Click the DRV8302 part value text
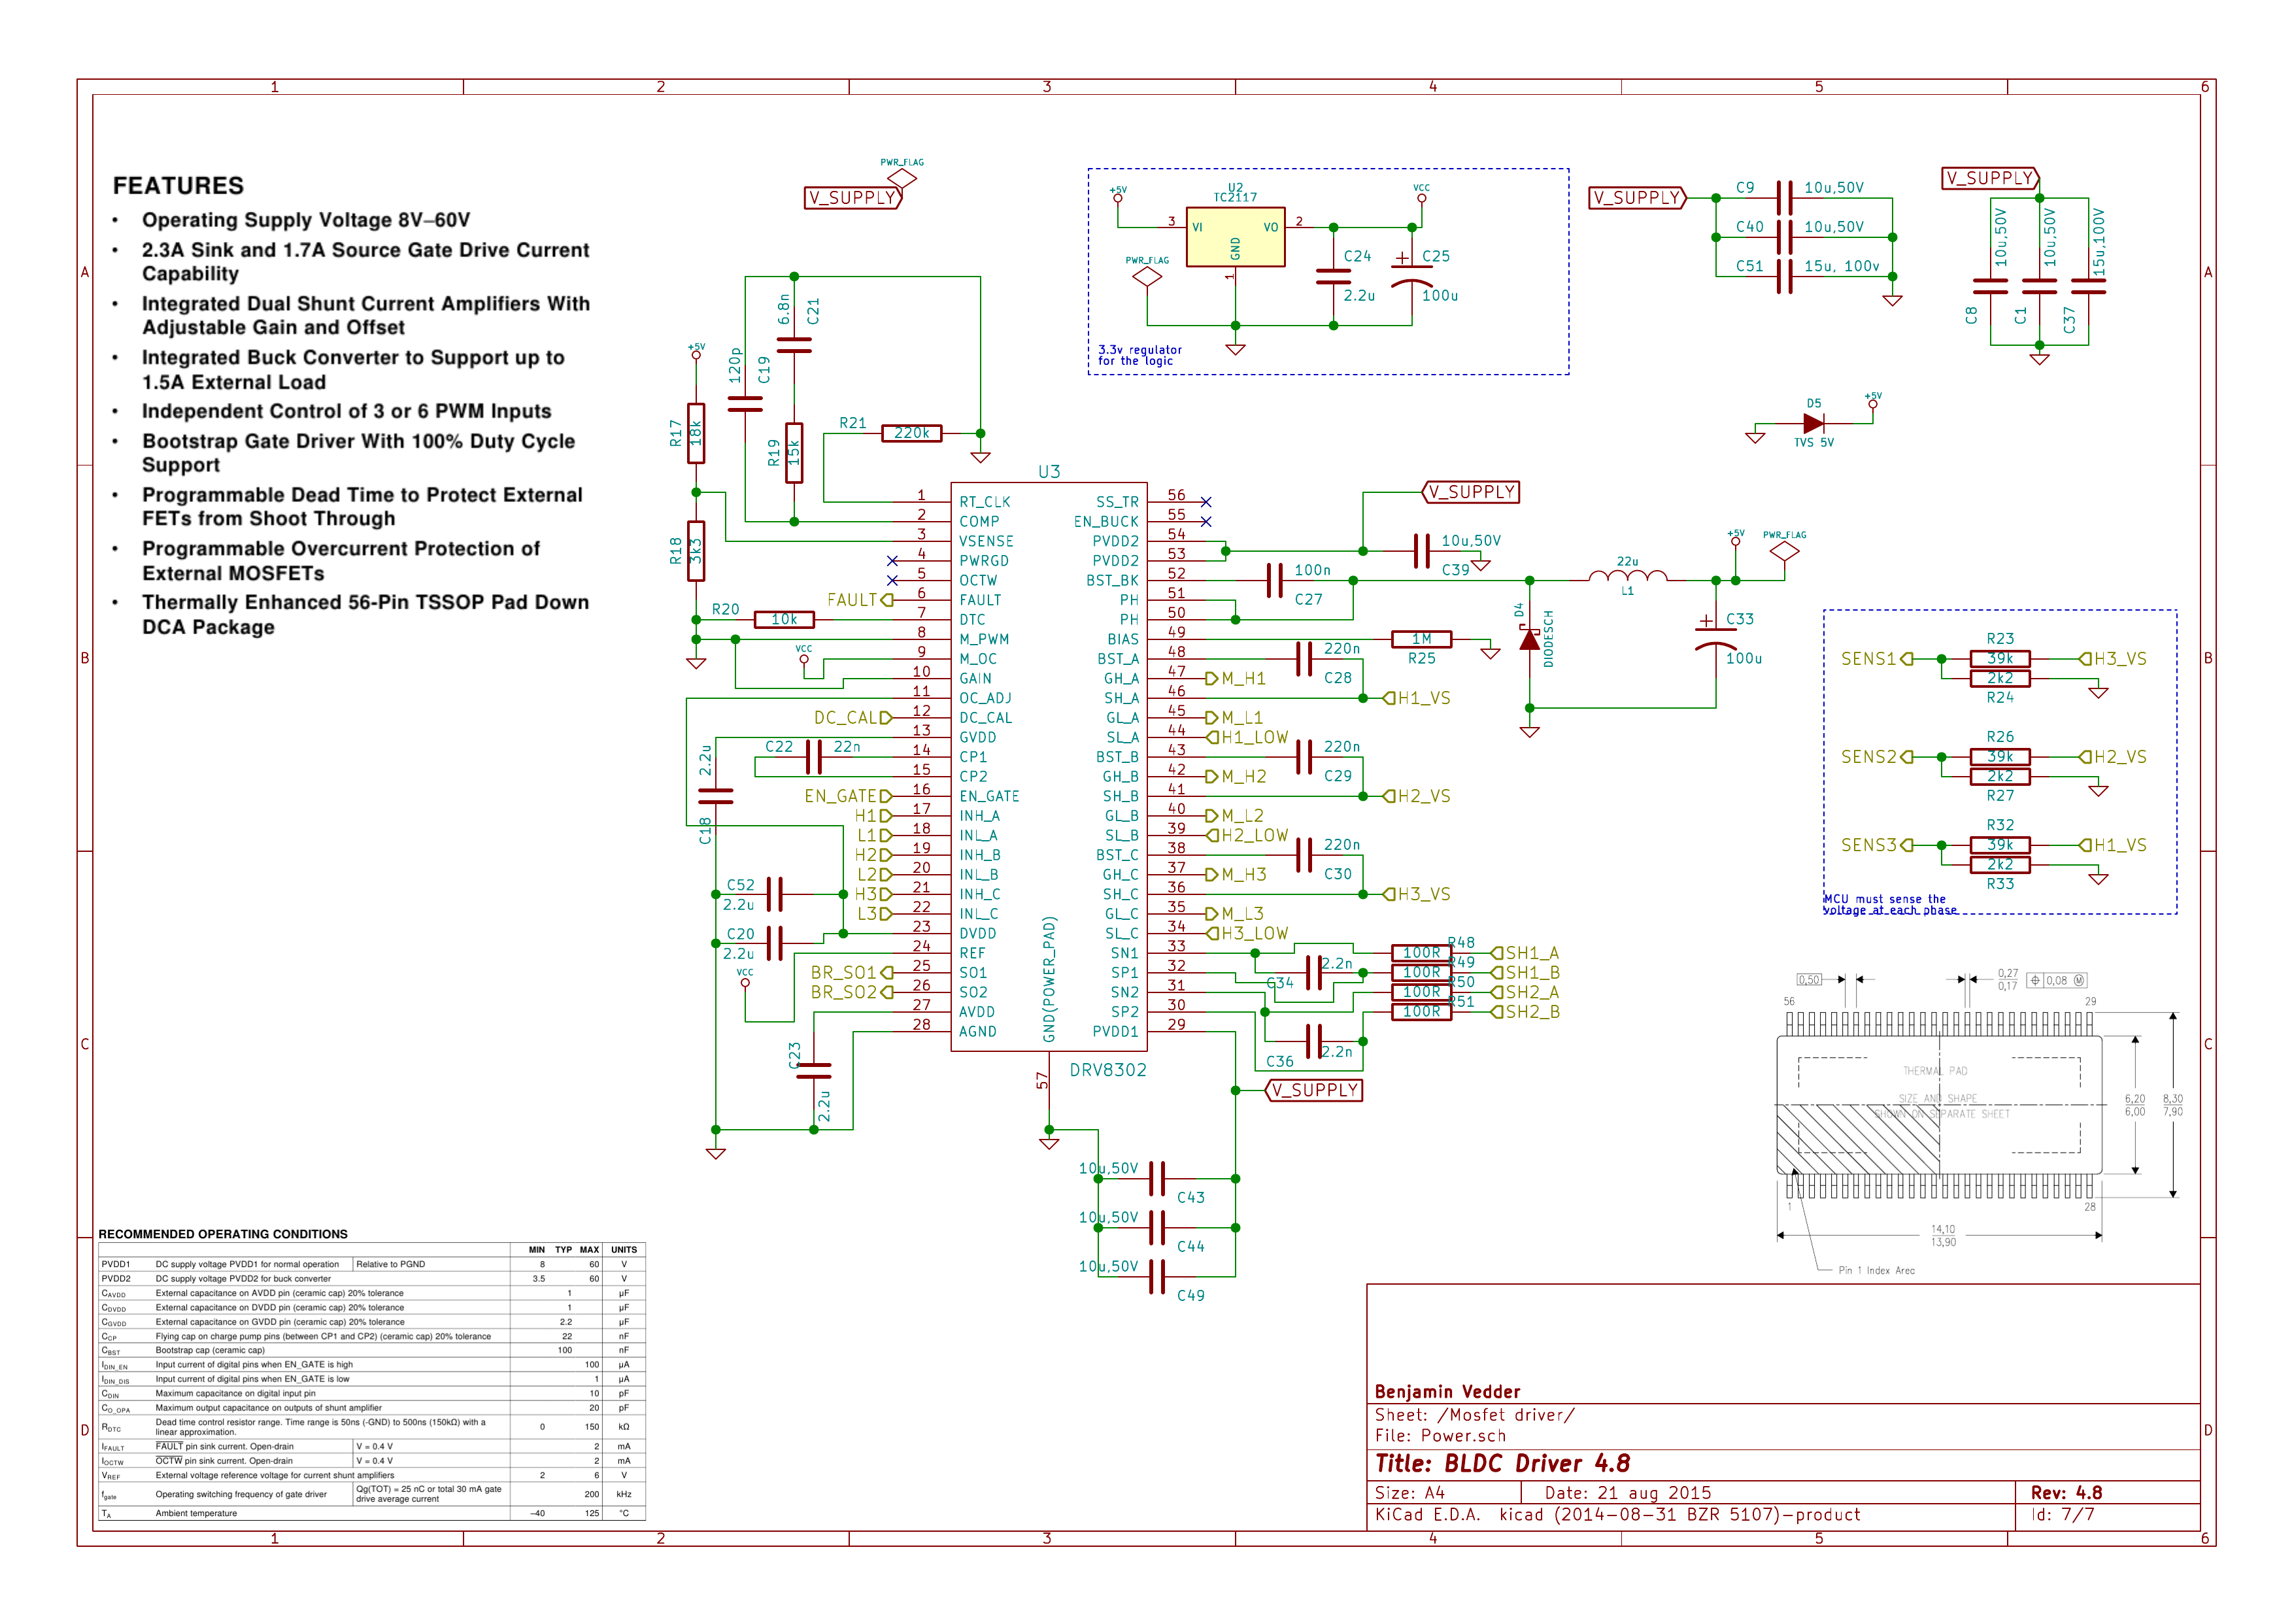 point(1107,1070)
